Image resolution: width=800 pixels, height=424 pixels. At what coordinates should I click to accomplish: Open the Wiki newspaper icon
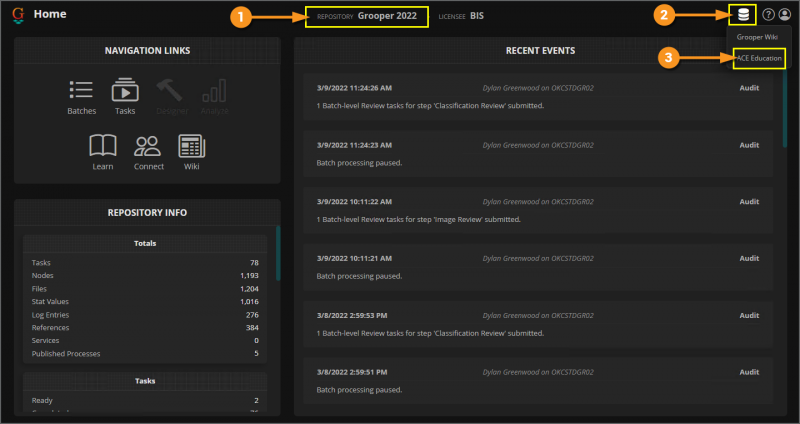point(191,146)
